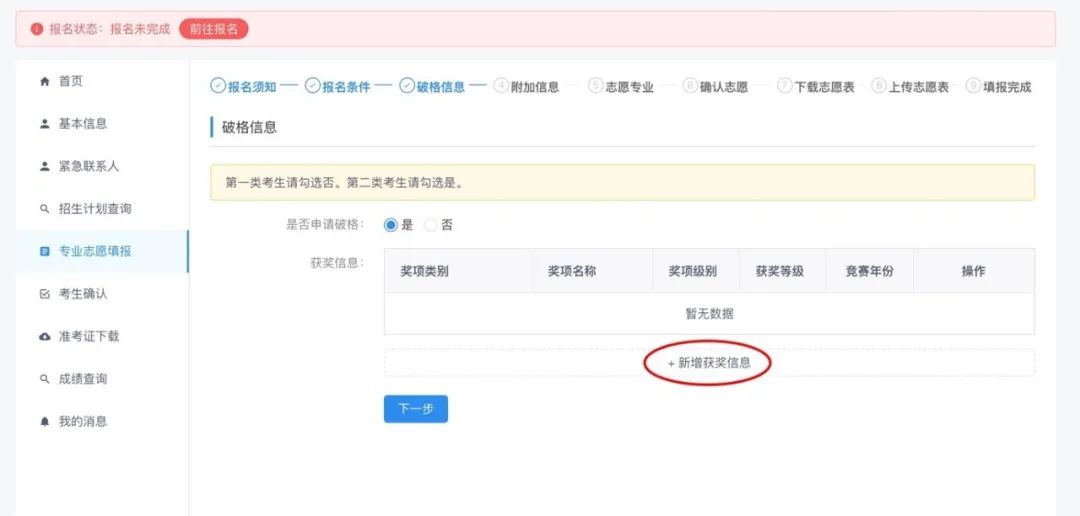Click step 6 circle for 确认志愿
Viewport: 1080px width, 516px height.
pos(690,85)
